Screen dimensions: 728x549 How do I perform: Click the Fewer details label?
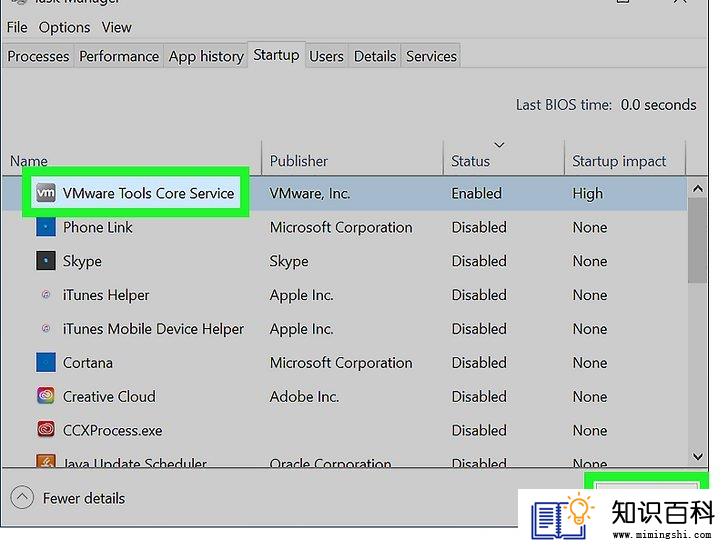[x=84, y=498]
